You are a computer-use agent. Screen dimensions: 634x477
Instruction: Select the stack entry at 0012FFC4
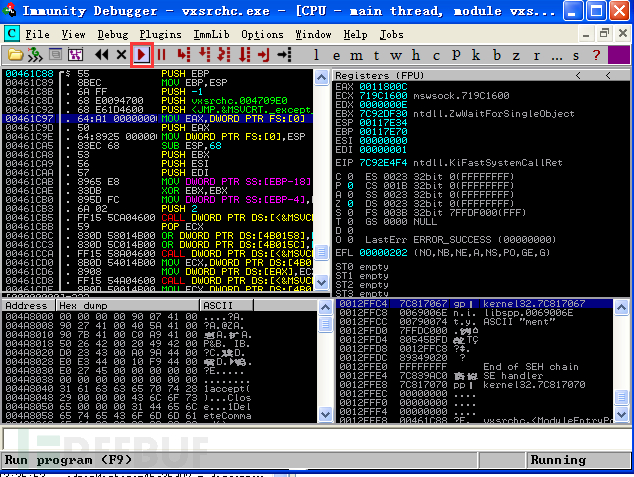[474, 304]
